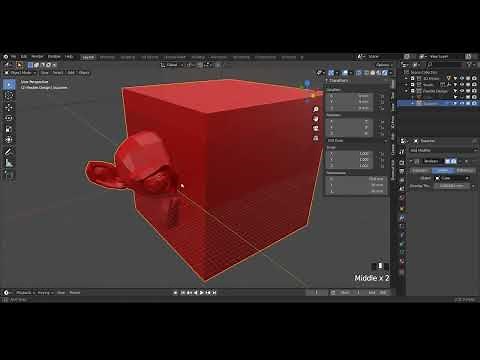The width and height of the screenshot is (480, 360).
Task: Open the Render properties tab
Action: click(x=402, y=162)
